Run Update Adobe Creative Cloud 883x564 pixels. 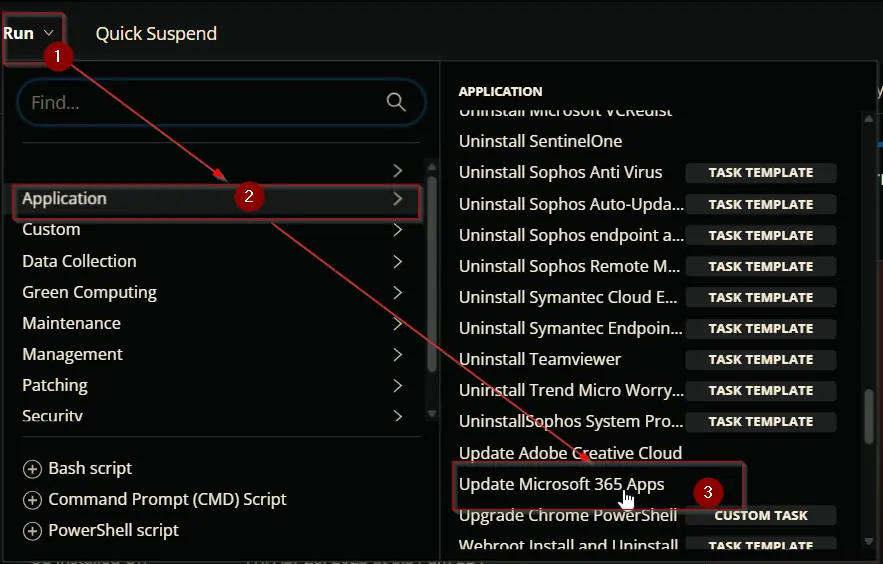click(x=570, y=453)
